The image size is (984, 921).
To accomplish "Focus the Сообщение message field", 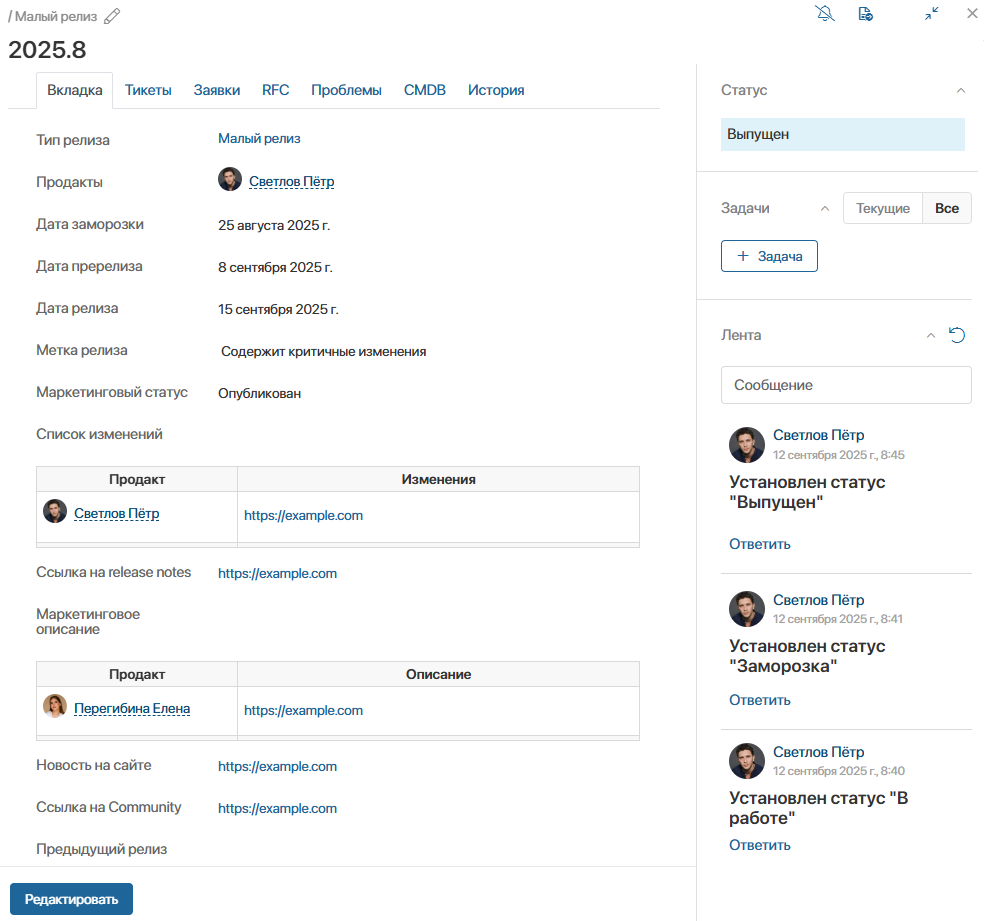I will 846,385.
